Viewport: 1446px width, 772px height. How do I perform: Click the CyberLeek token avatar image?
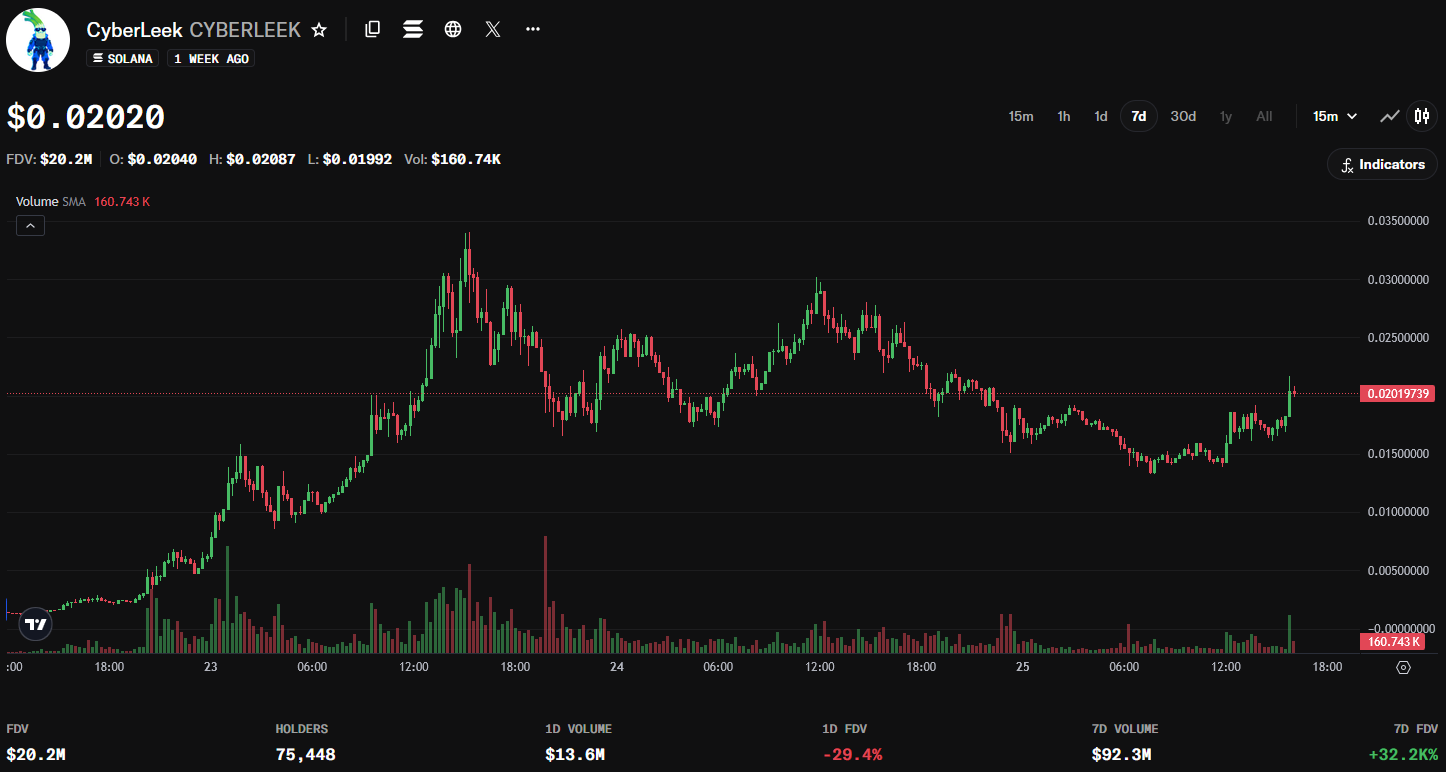[x=38, y=40]
